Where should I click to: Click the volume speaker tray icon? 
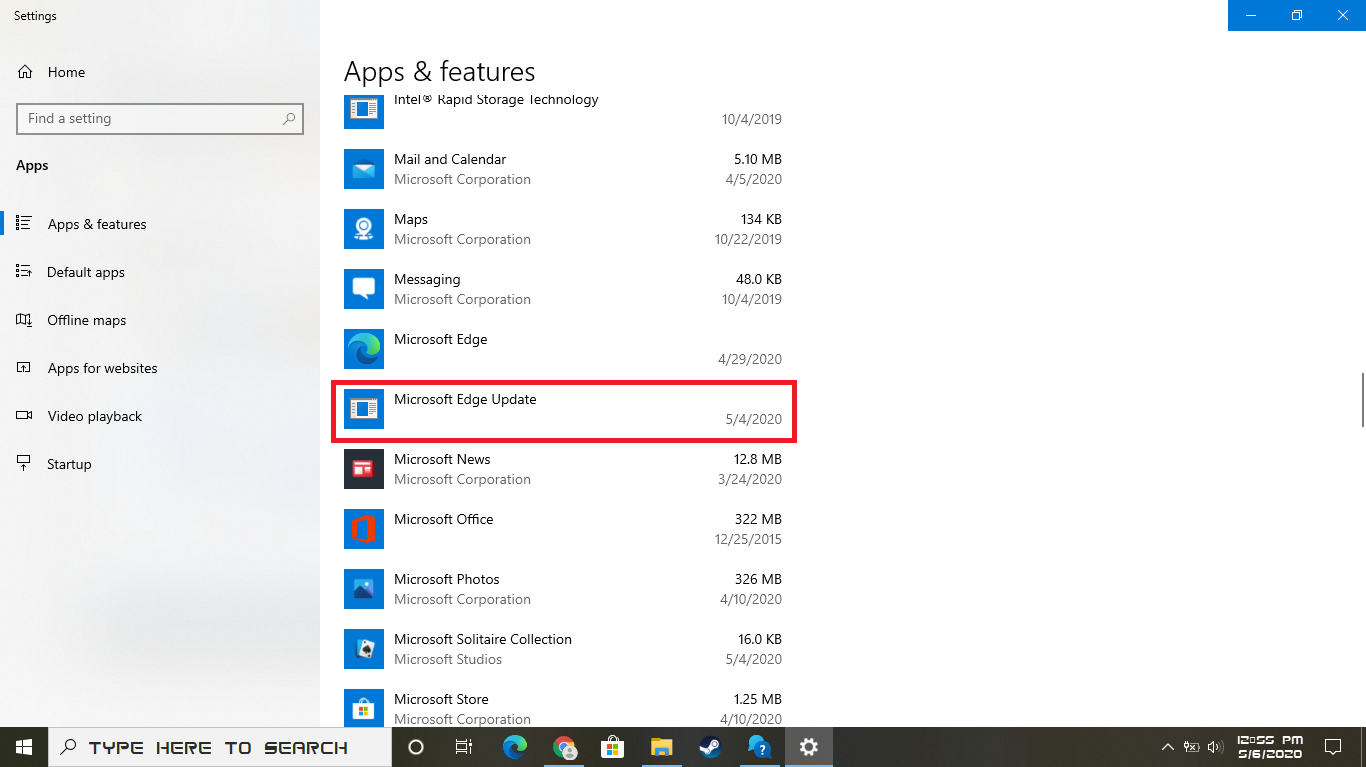tap(1216, 747)
